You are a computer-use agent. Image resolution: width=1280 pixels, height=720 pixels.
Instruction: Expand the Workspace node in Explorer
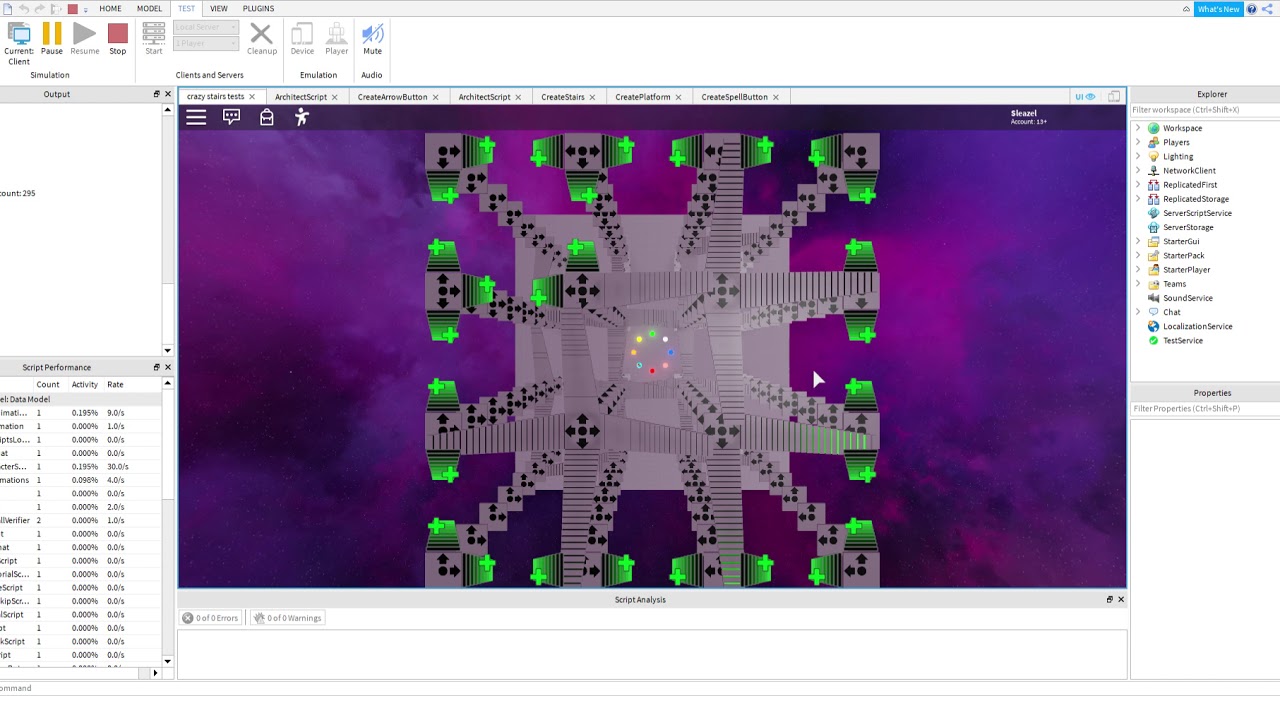point(1138,128)
